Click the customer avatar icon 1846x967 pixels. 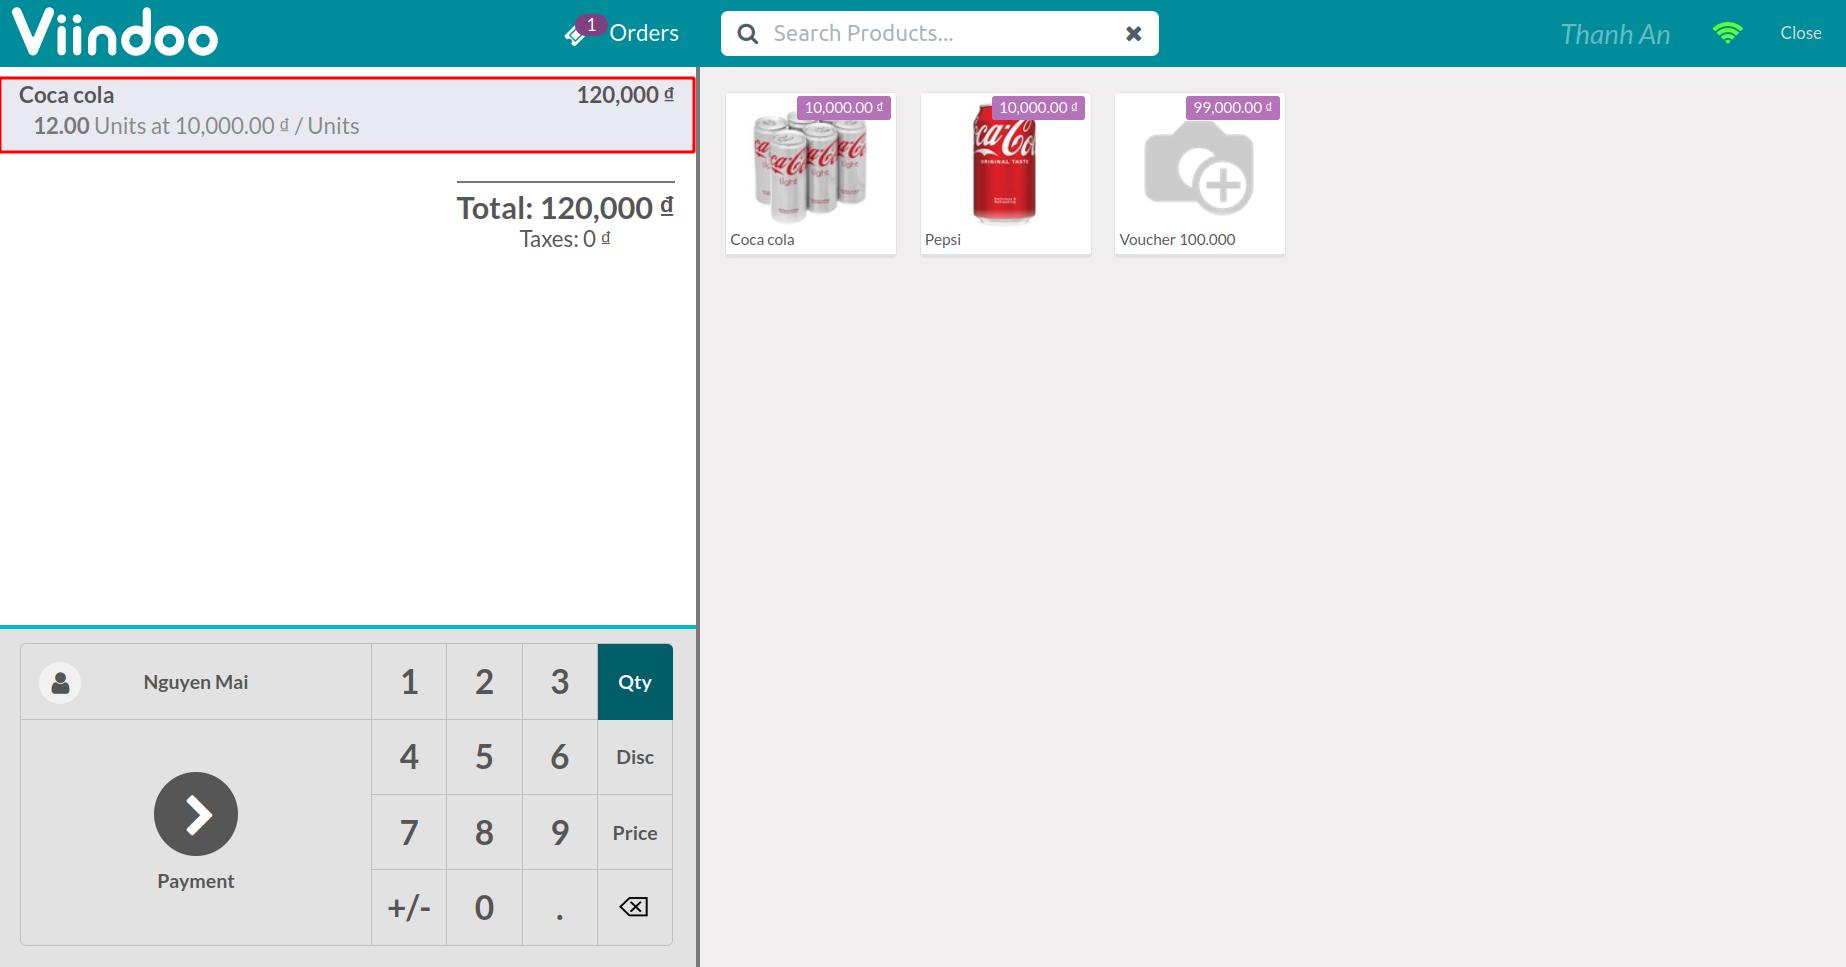pyautogui.click(x=60, y=683)
